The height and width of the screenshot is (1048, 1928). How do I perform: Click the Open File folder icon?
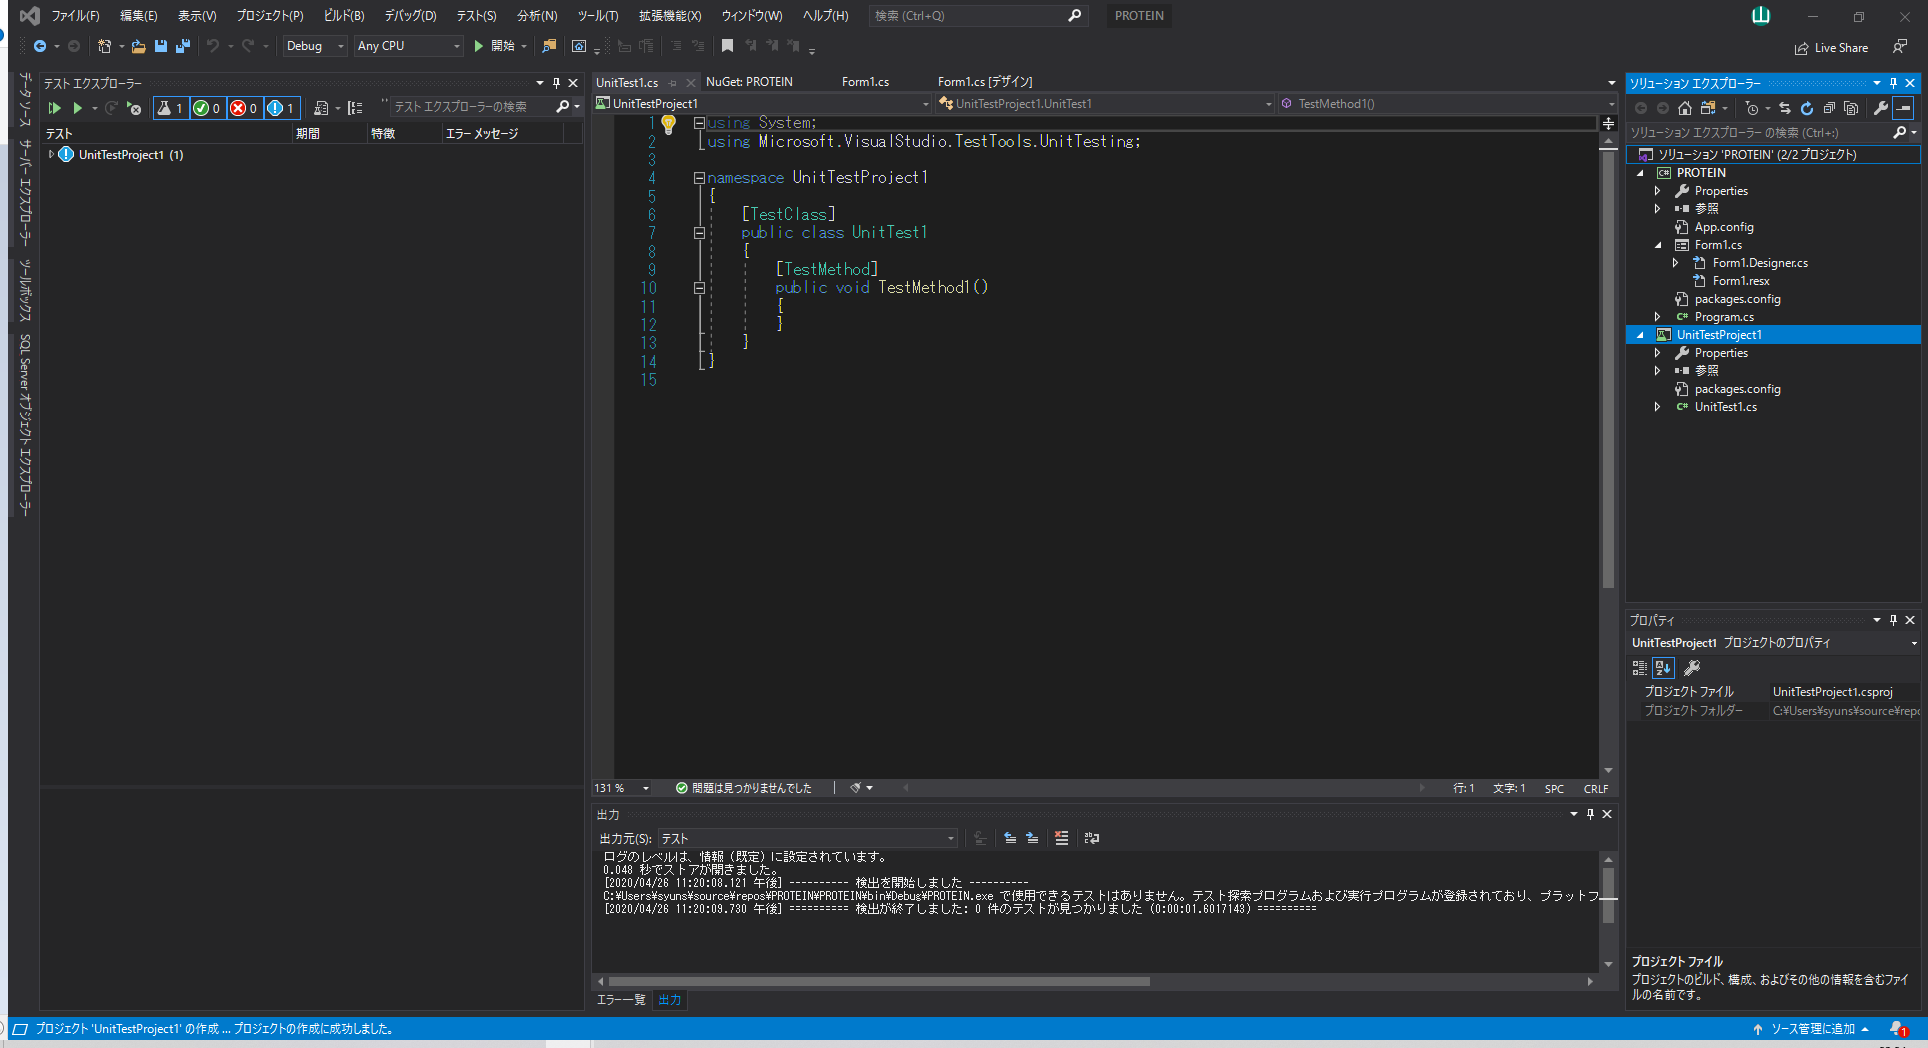[139, 46]
